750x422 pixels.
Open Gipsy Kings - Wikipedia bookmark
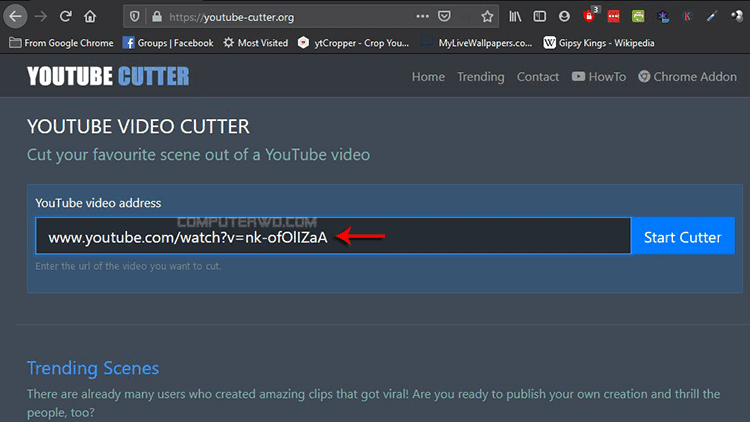coord(598,43)
